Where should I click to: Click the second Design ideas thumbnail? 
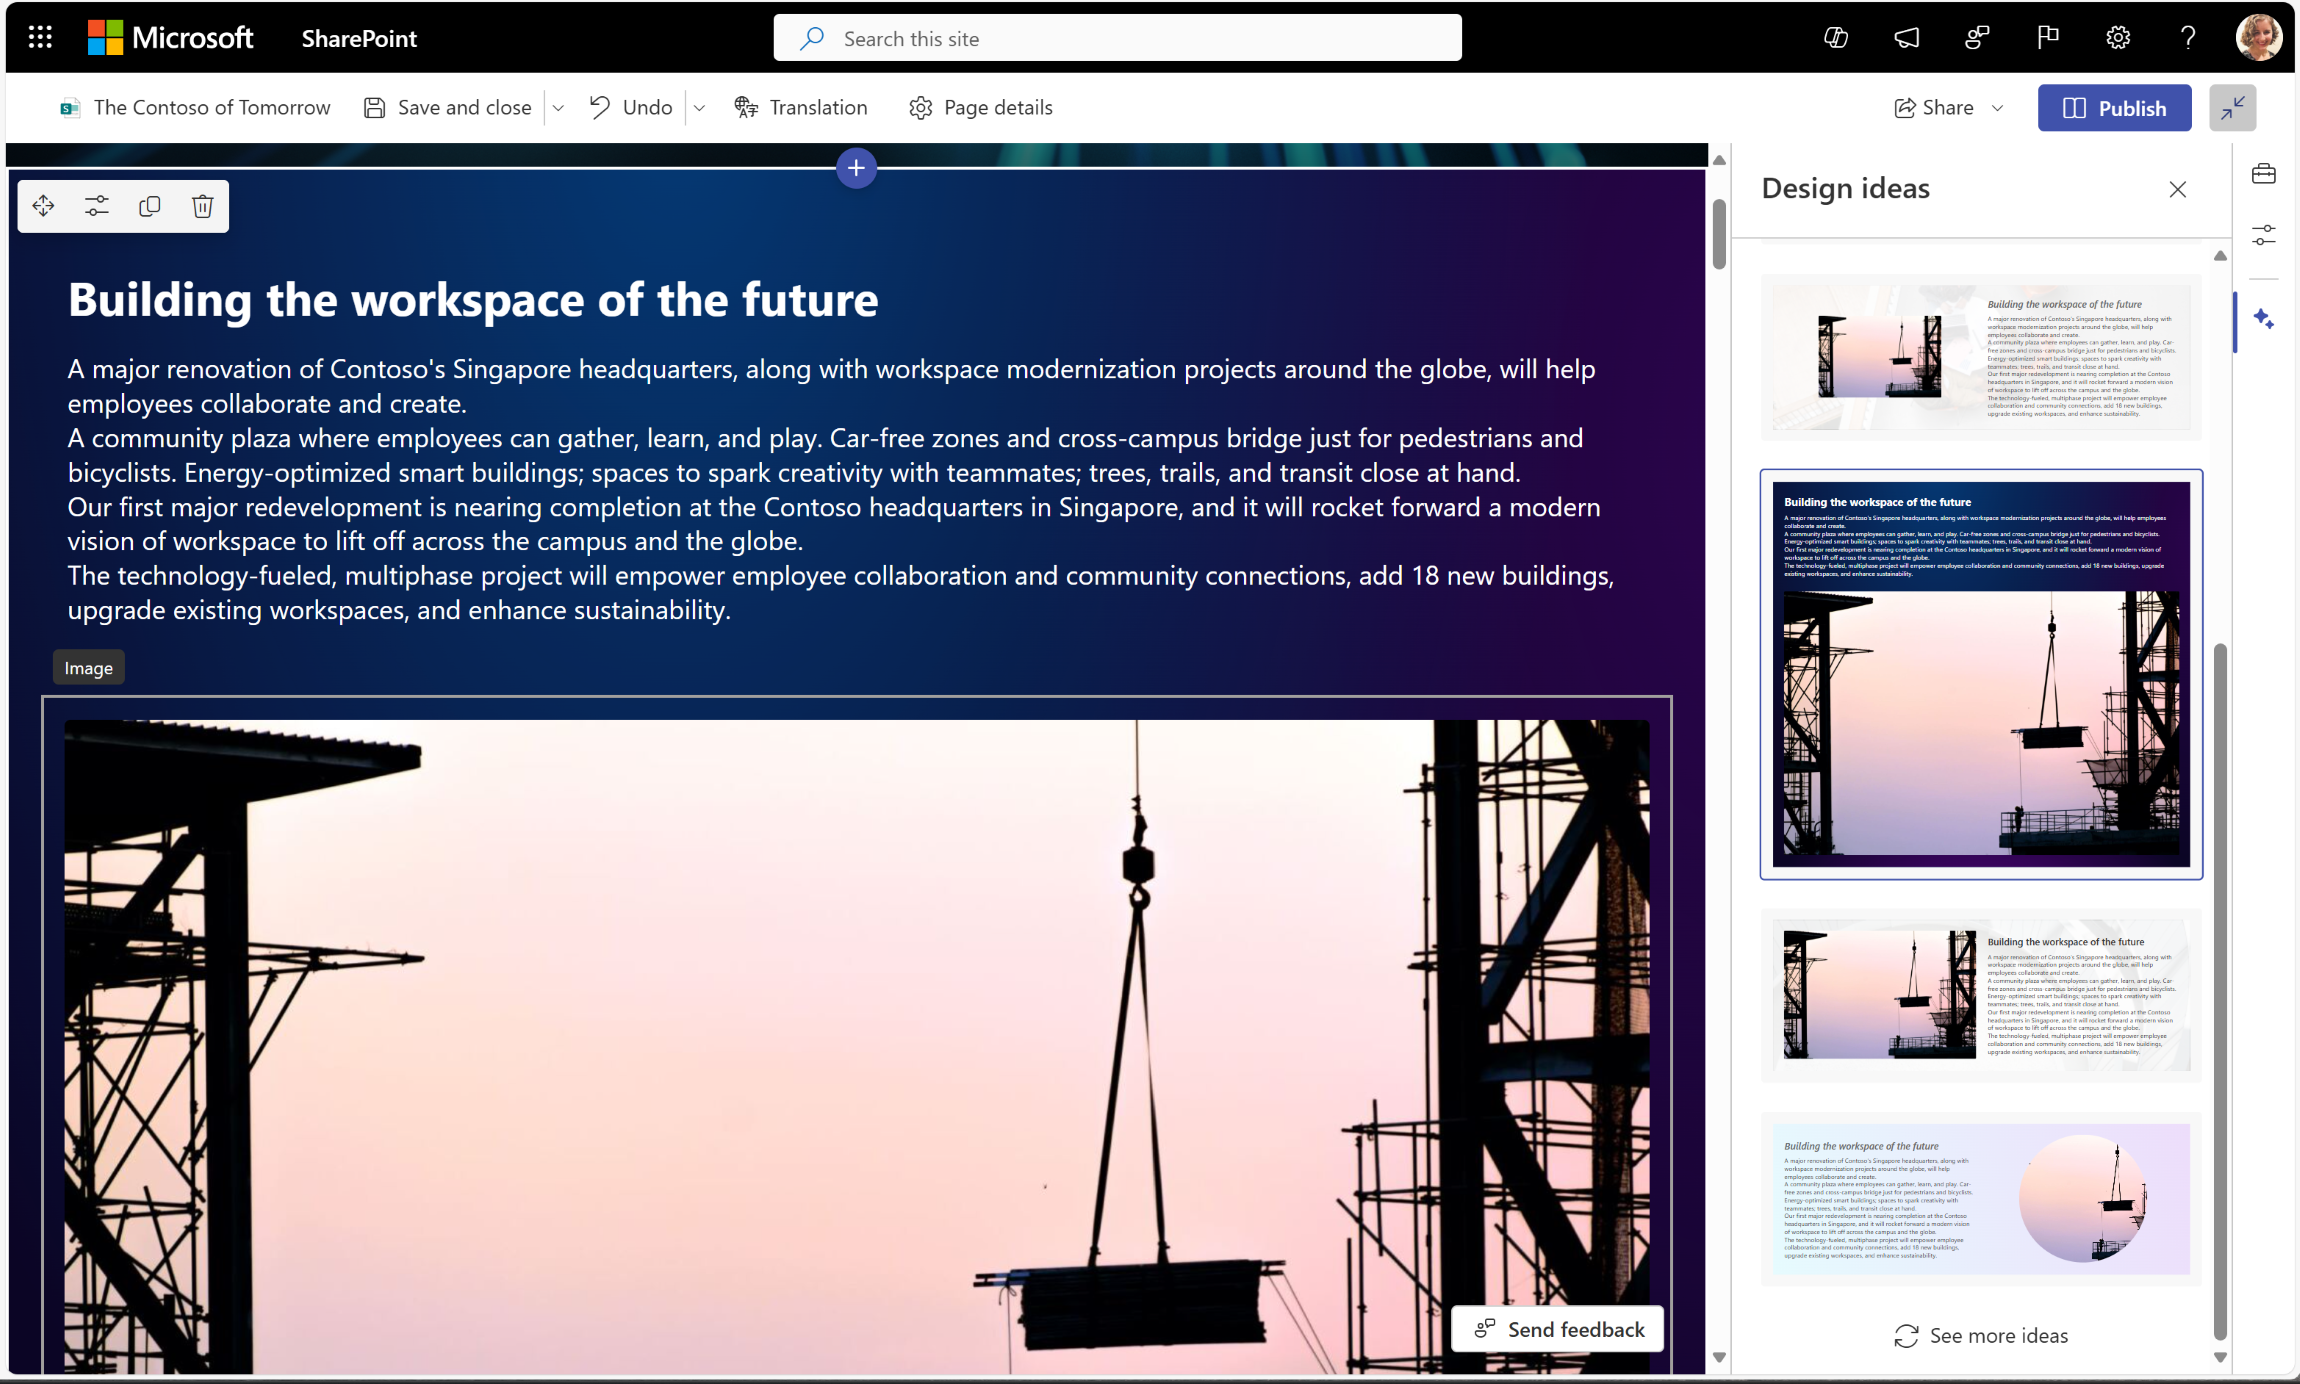click(1980, 674)
